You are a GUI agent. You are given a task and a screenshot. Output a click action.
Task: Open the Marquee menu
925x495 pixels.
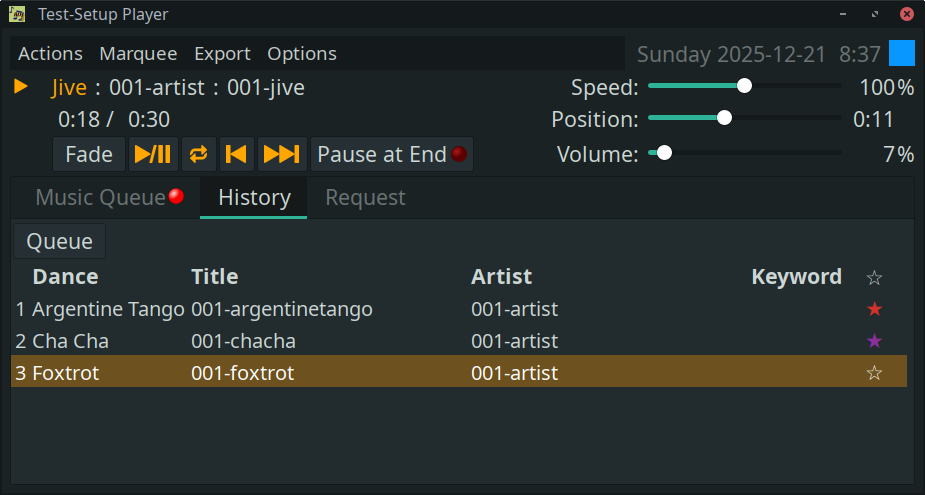coord(138,54)
